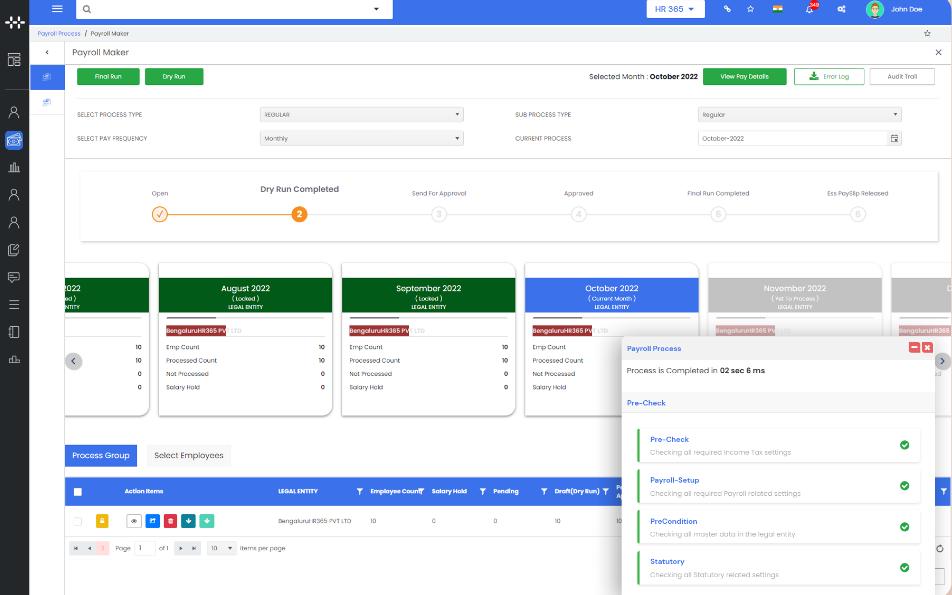Click the Dry Run Completed step marker

[299, 214]
